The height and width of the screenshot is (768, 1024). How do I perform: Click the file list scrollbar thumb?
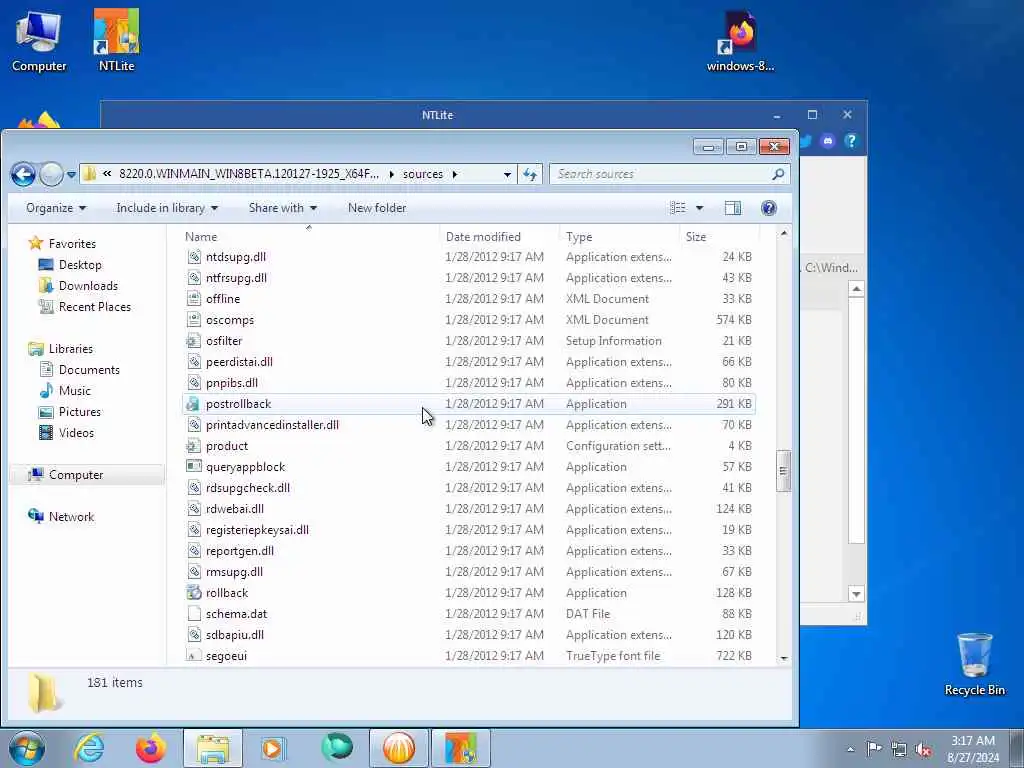(784, 471)
